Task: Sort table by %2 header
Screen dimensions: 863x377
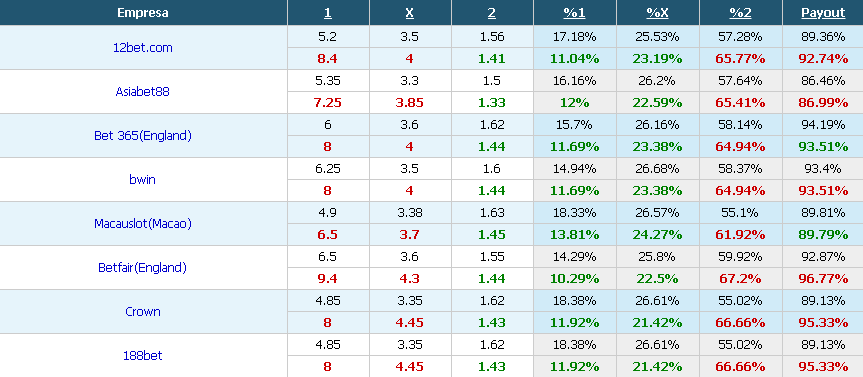Action: 740,13
